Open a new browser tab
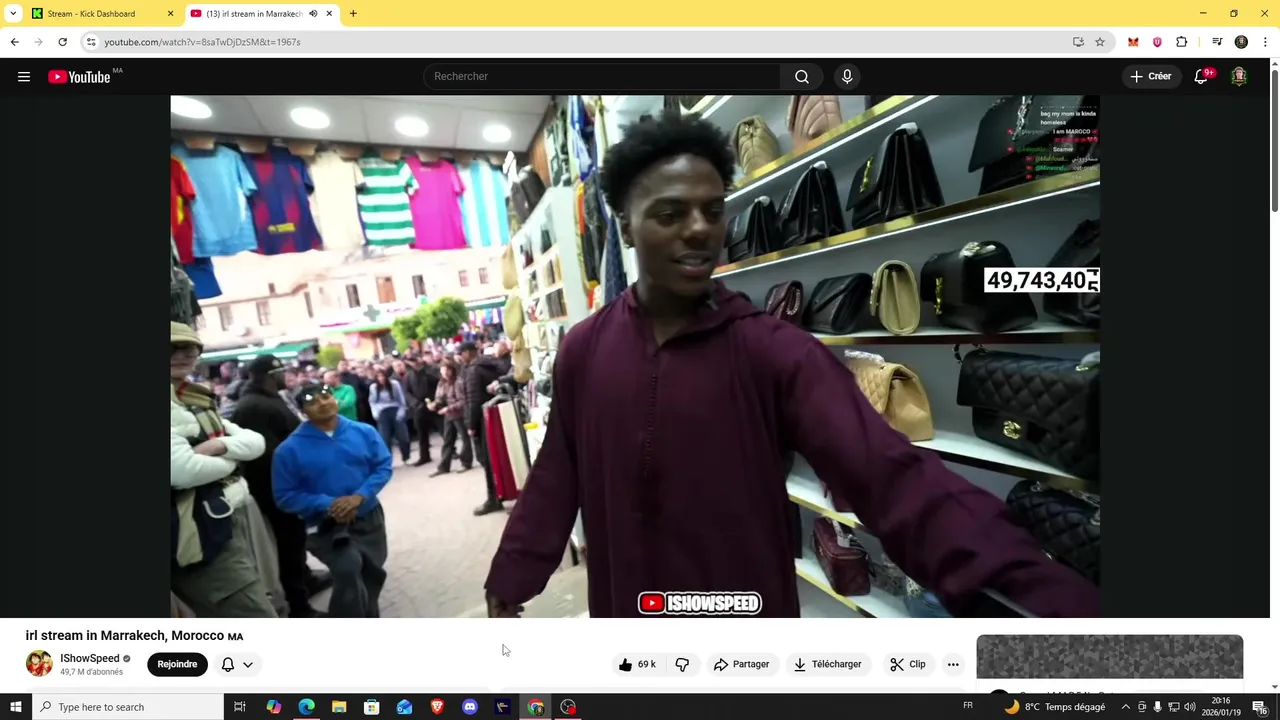Image resolution: width=1280 pixels, height=720 pixels. coord(353,14)
